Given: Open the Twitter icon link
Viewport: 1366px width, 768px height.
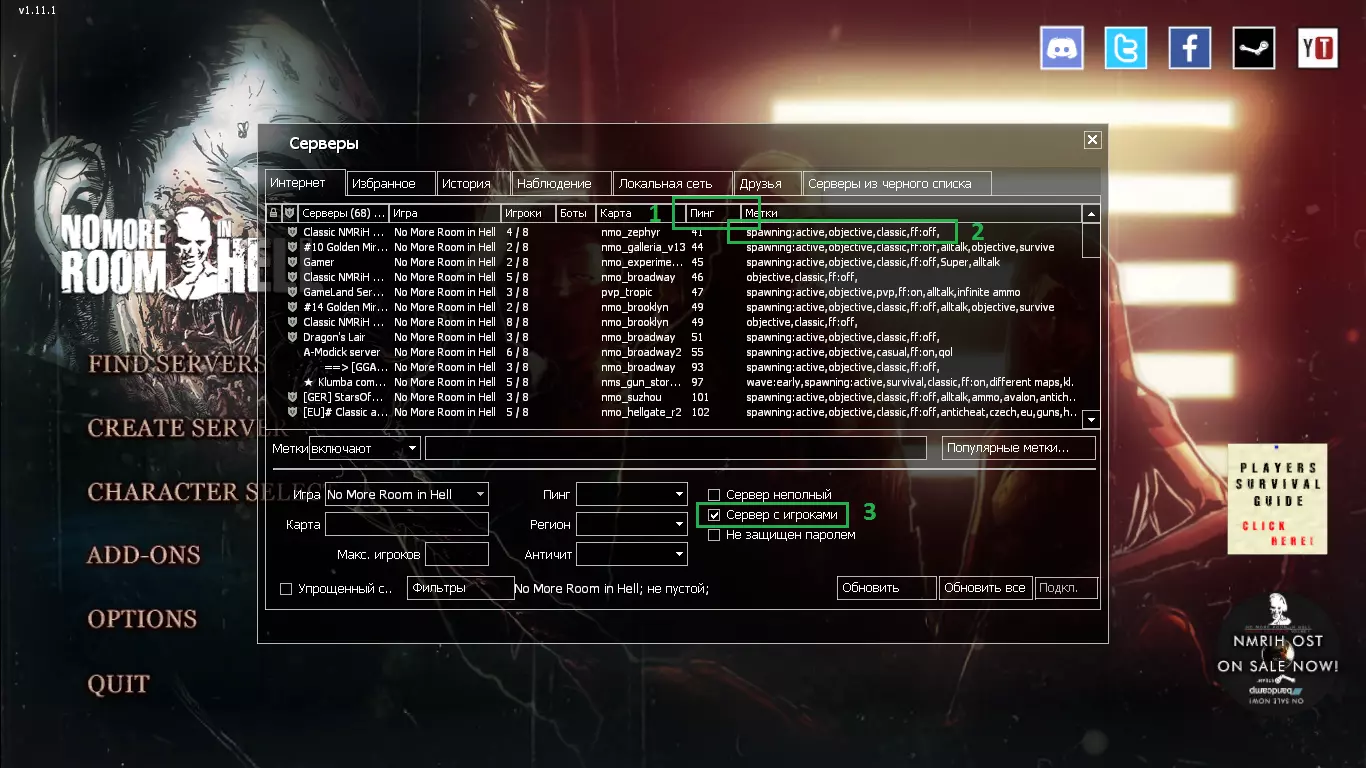Looking at the screenshot, I should pos(1126,47).
